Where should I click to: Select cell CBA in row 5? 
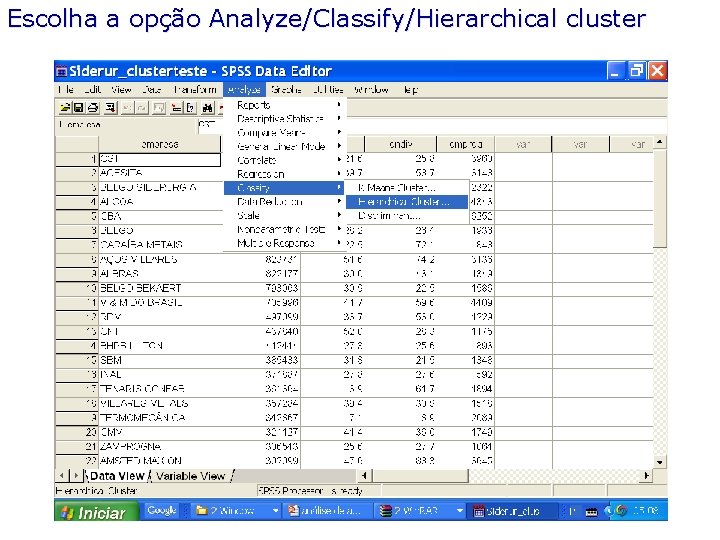[x=160, y=216]
